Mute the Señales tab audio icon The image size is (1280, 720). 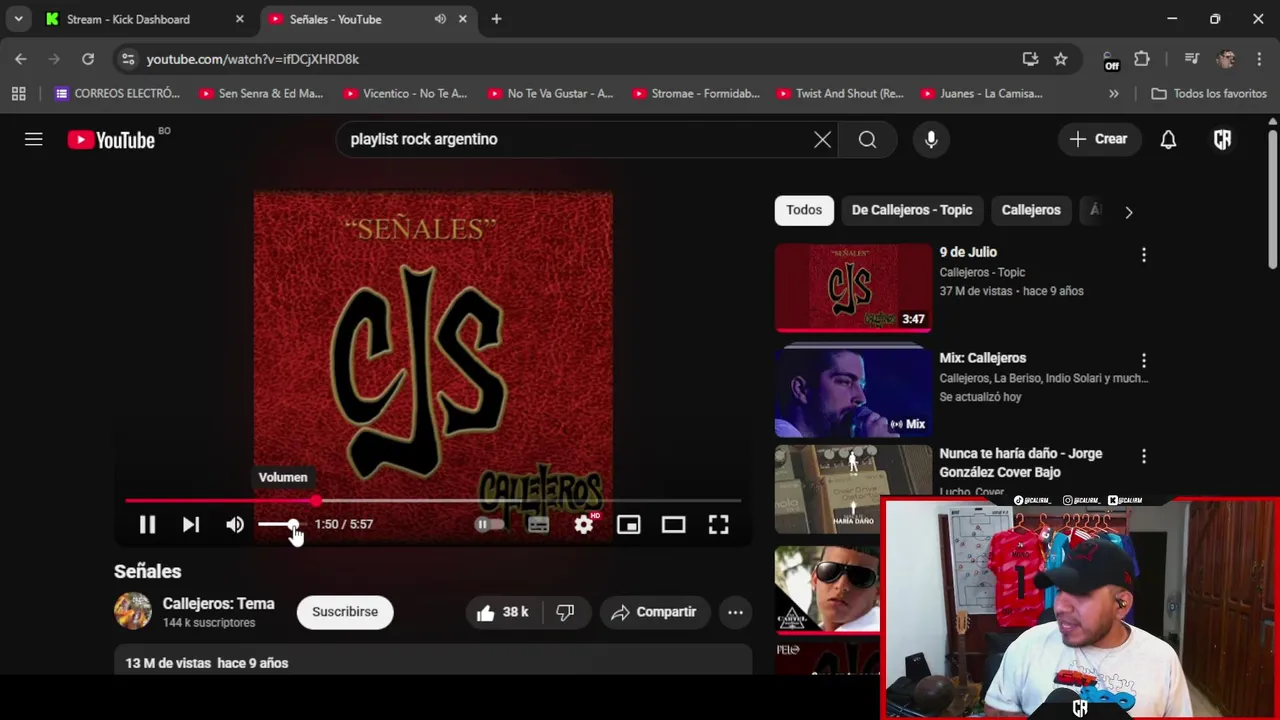(440, 19)
